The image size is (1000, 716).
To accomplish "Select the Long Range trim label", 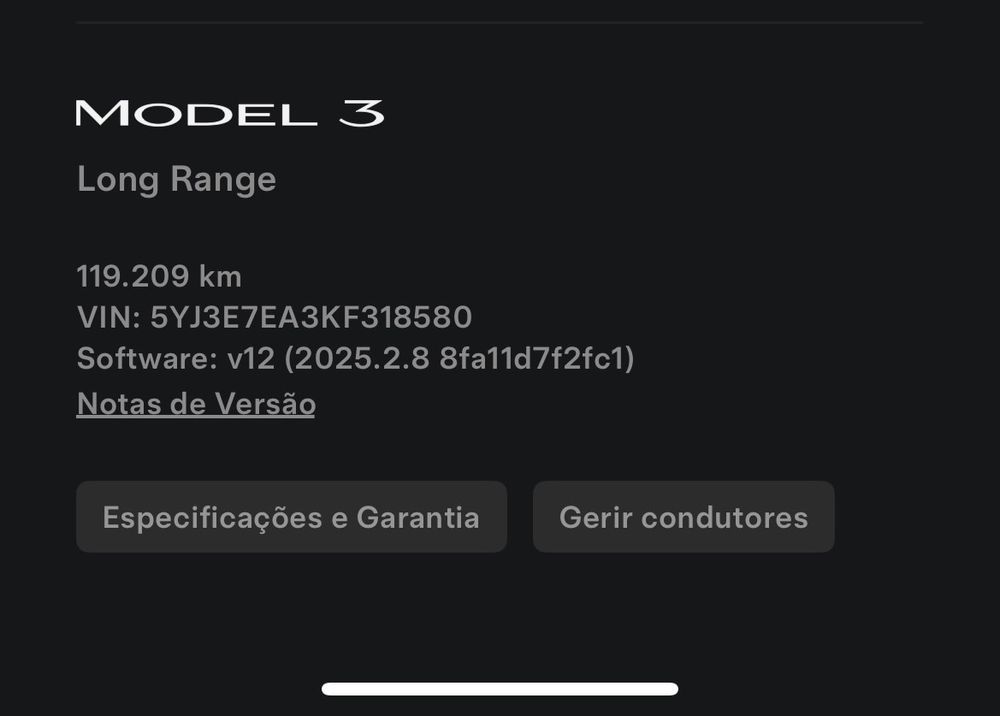I will (177, 179).
